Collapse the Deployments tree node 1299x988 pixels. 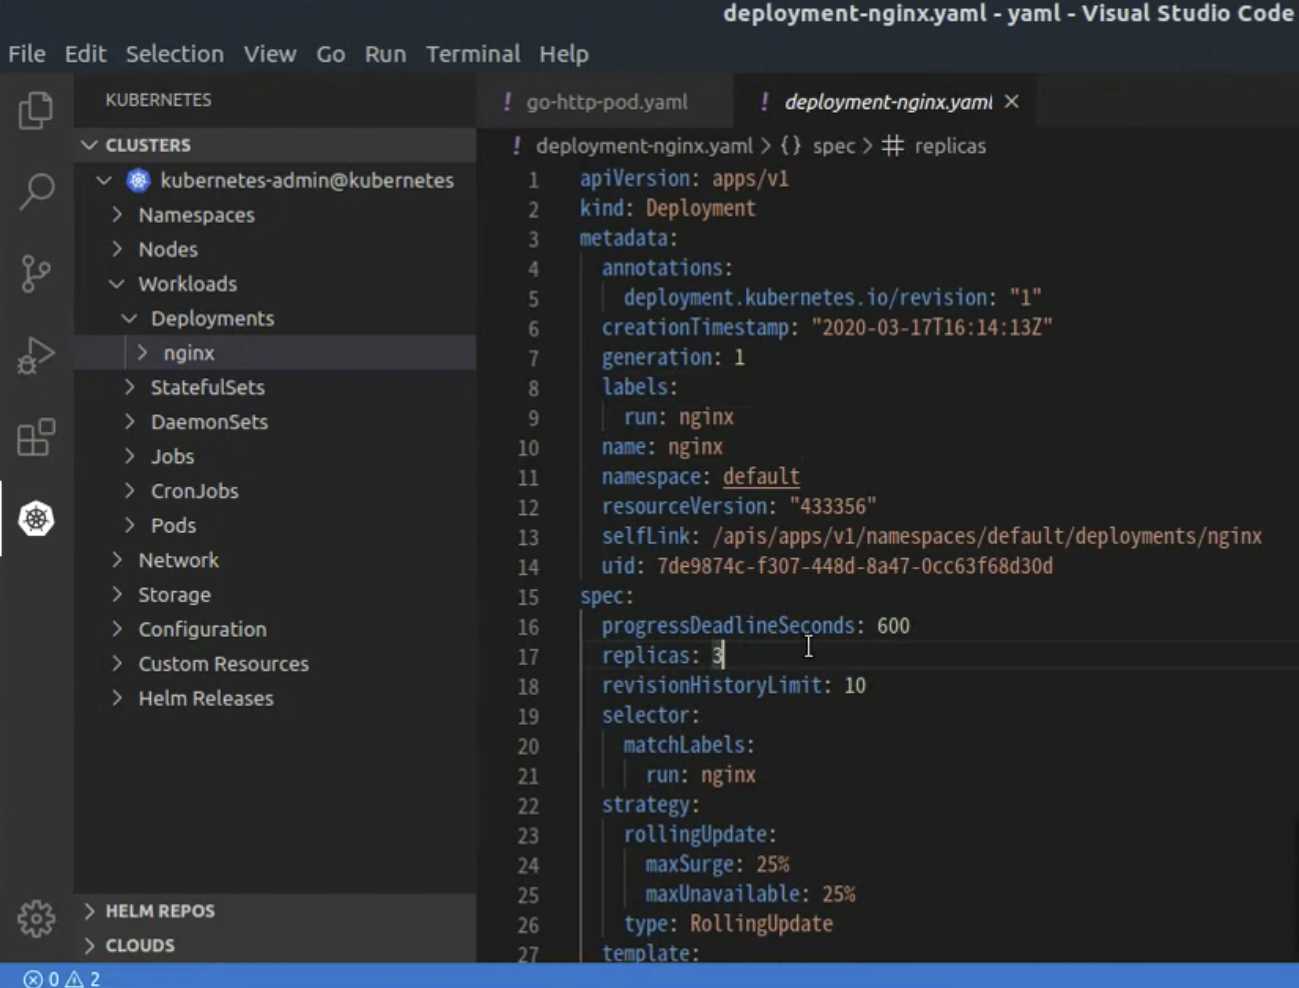[x=130, y=318]
